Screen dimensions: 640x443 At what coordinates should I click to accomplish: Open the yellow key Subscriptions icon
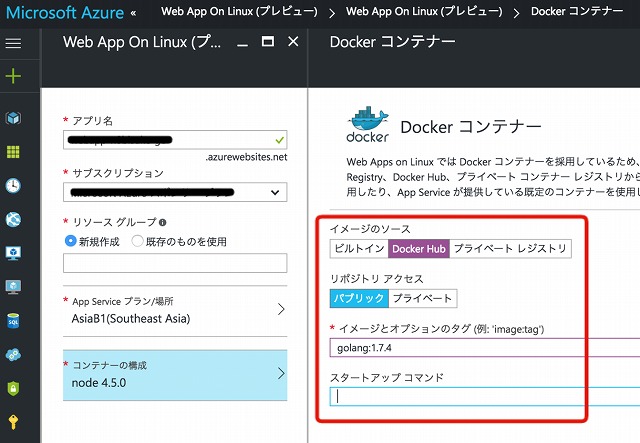coord(13,422)
